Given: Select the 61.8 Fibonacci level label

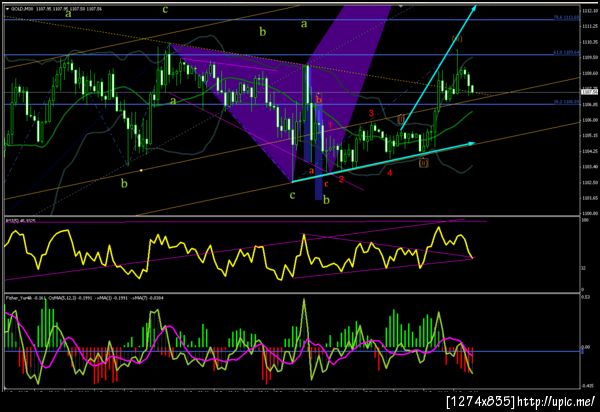Looking at the screenshot, I should (x=567, y=53).
